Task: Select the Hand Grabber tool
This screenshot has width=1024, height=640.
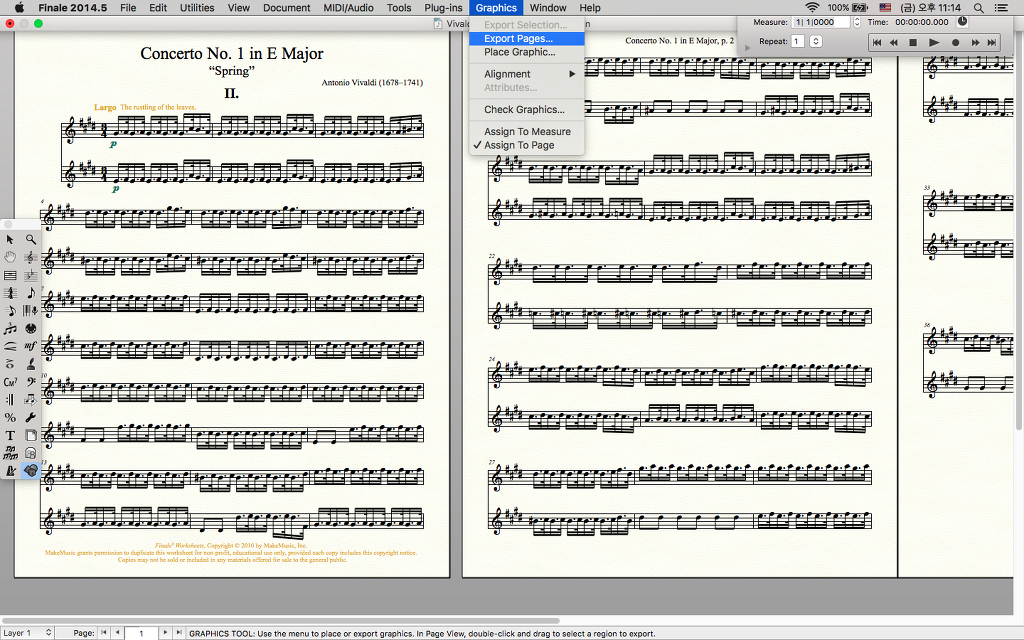Action: pos(10,257)
